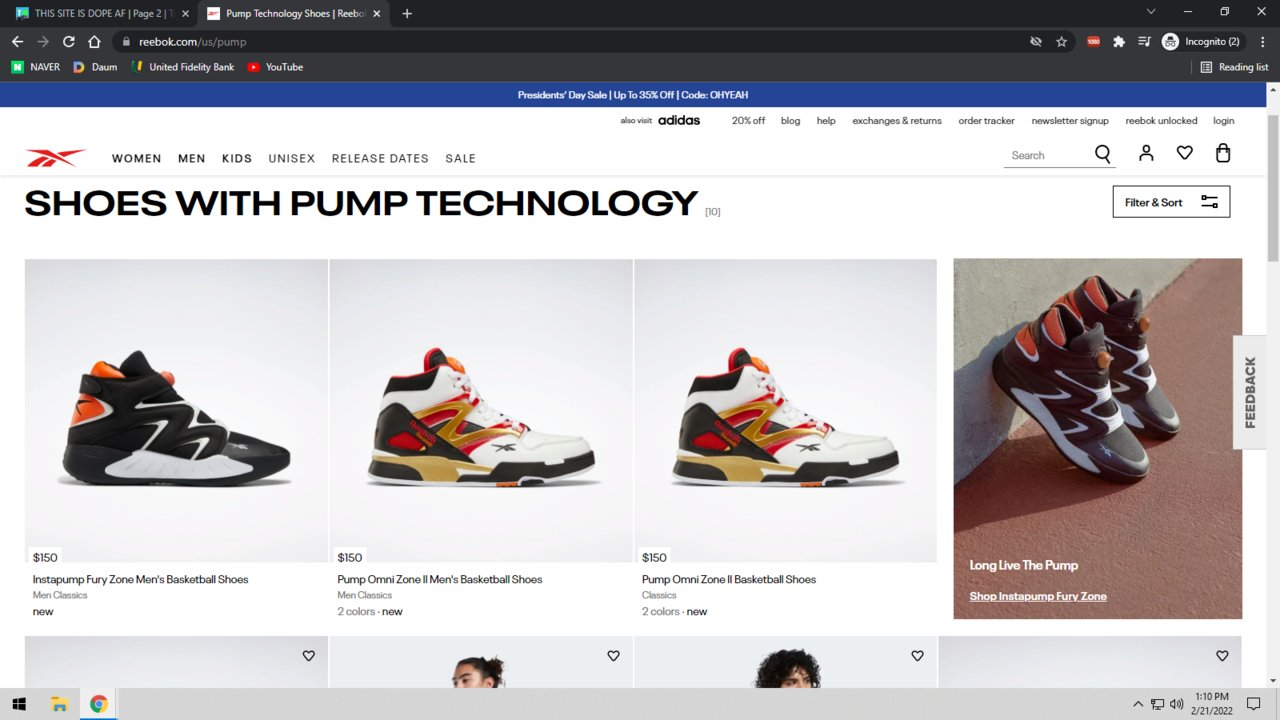Viewport: 1280px width, 720px height.
Task: Open RELEASE DATES in navigation
Action: (380, 158)
